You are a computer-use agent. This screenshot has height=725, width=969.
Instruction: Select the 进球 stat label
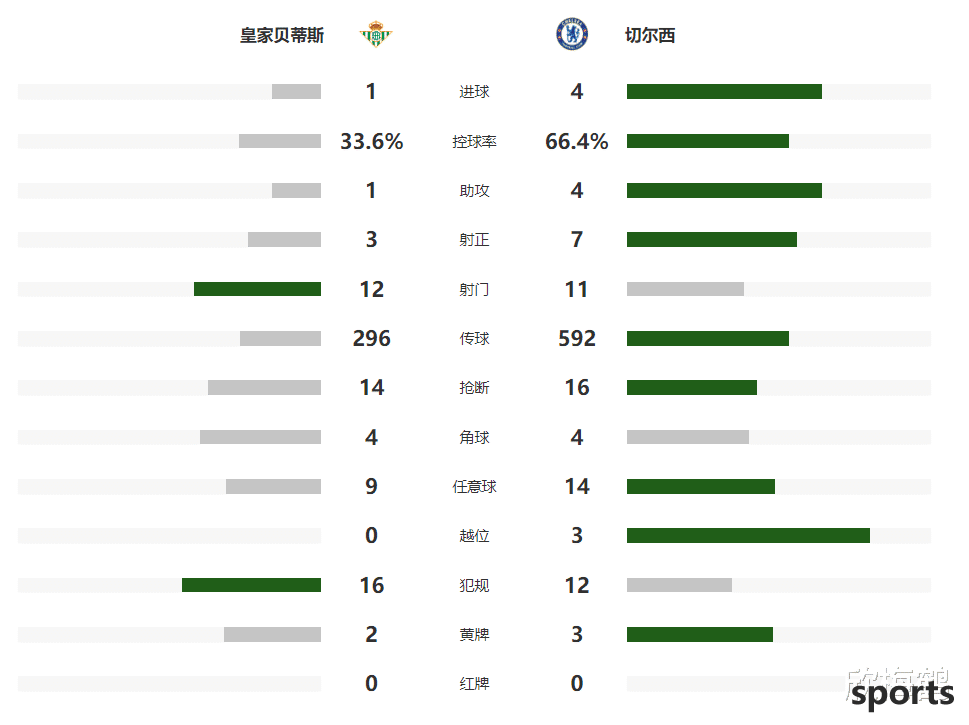click(474, 92)
